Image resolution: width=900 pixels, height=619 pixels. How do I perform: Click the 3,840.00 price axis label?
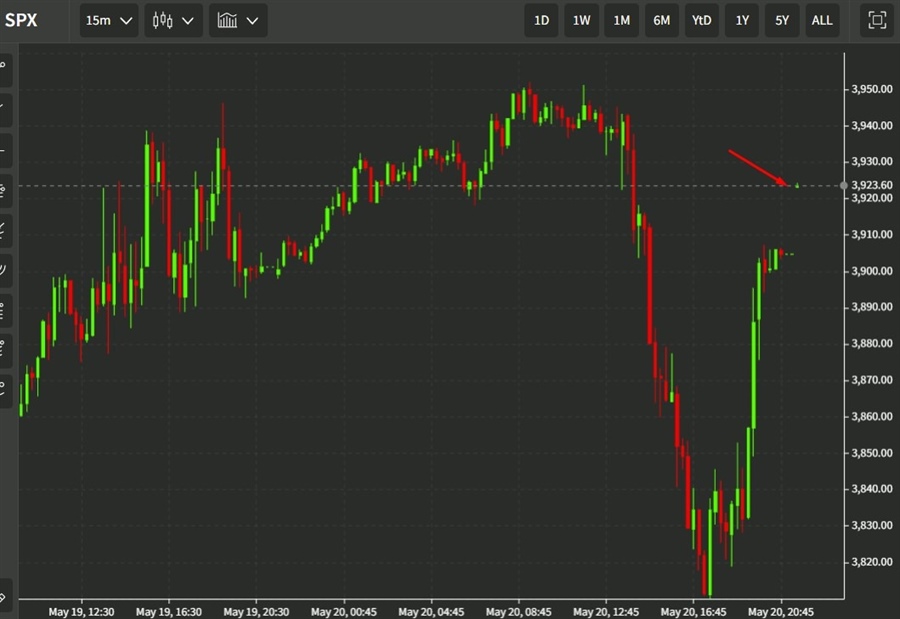(x=872, y=489)
